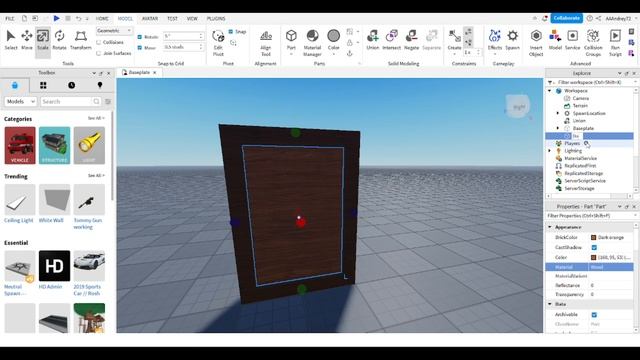This screenshot has height=360, width=640.
Task: Open the Geometric mode dropdown
Action: (114, 31)
